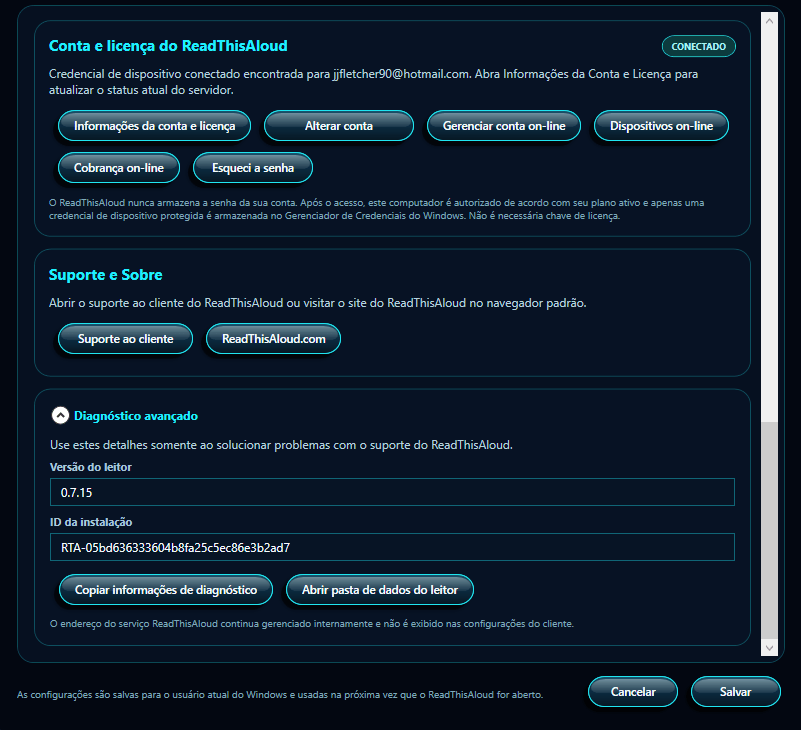Click the Diagnóstico avançado heading
801x730 pixels.
click(x=136, y=416)
